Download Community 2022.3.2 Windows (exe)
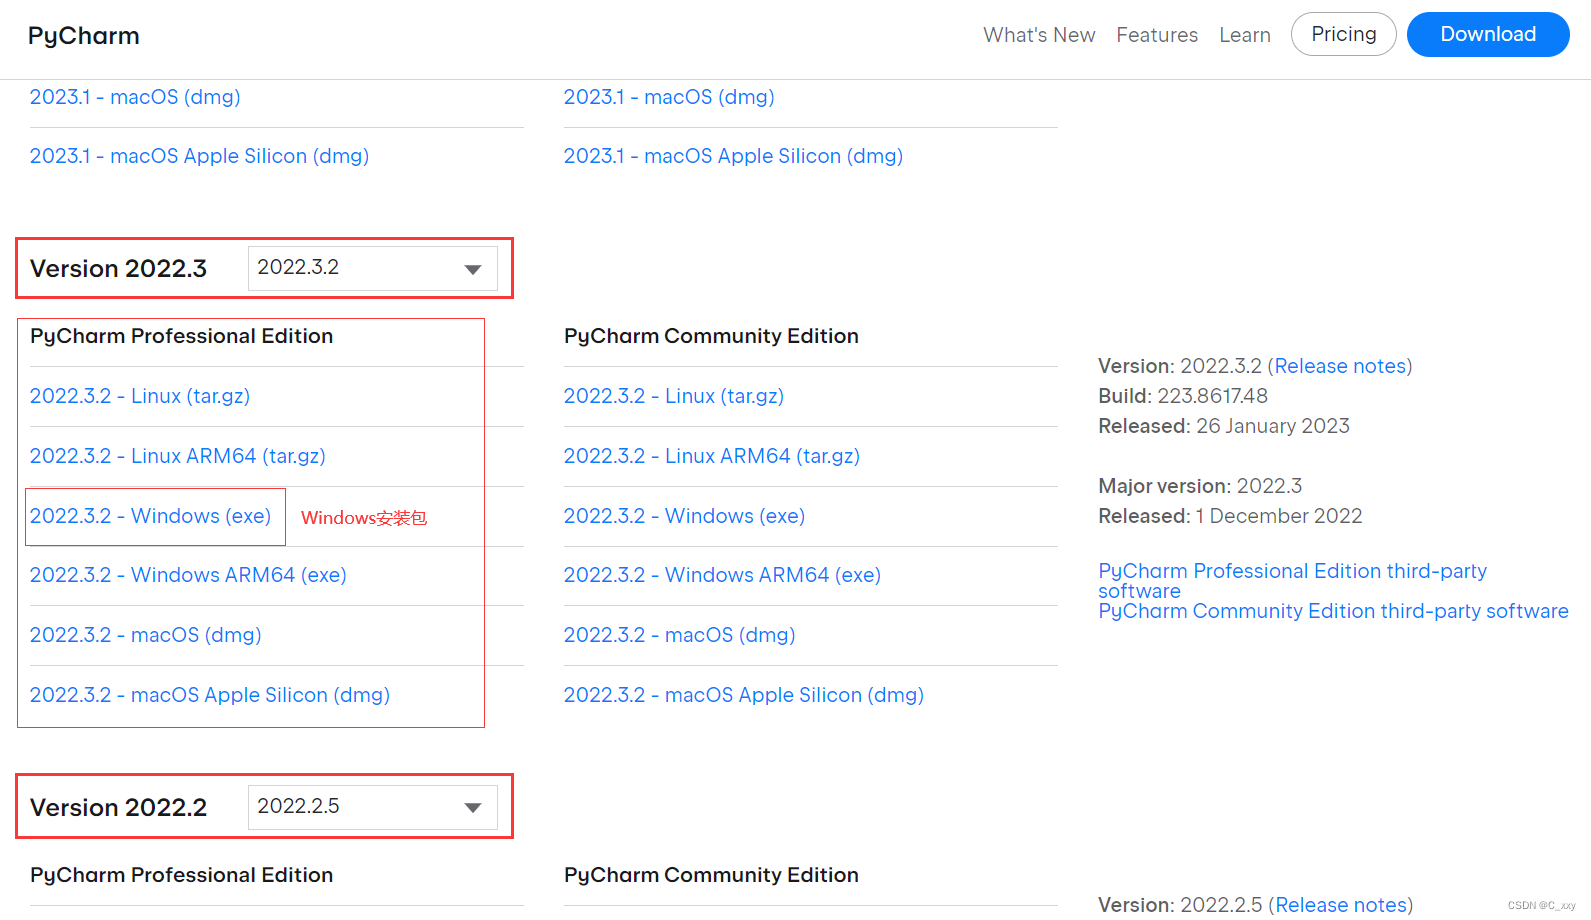 (x=685, y=516)
